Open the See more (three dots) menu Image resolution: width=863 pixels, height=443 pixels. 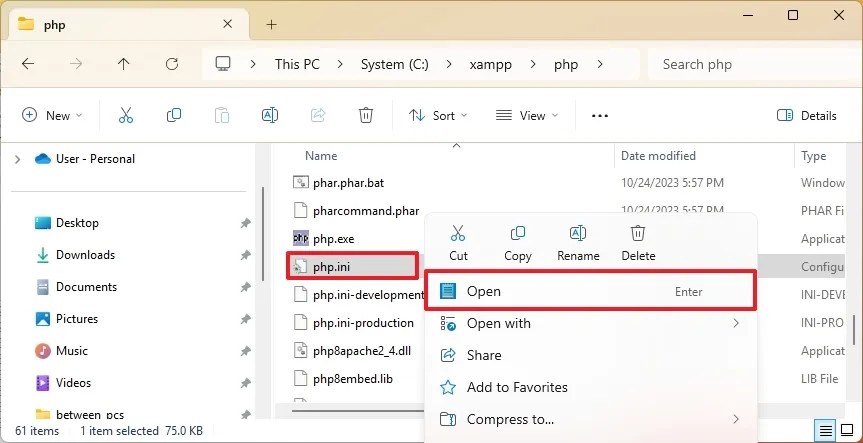[599, 116]
